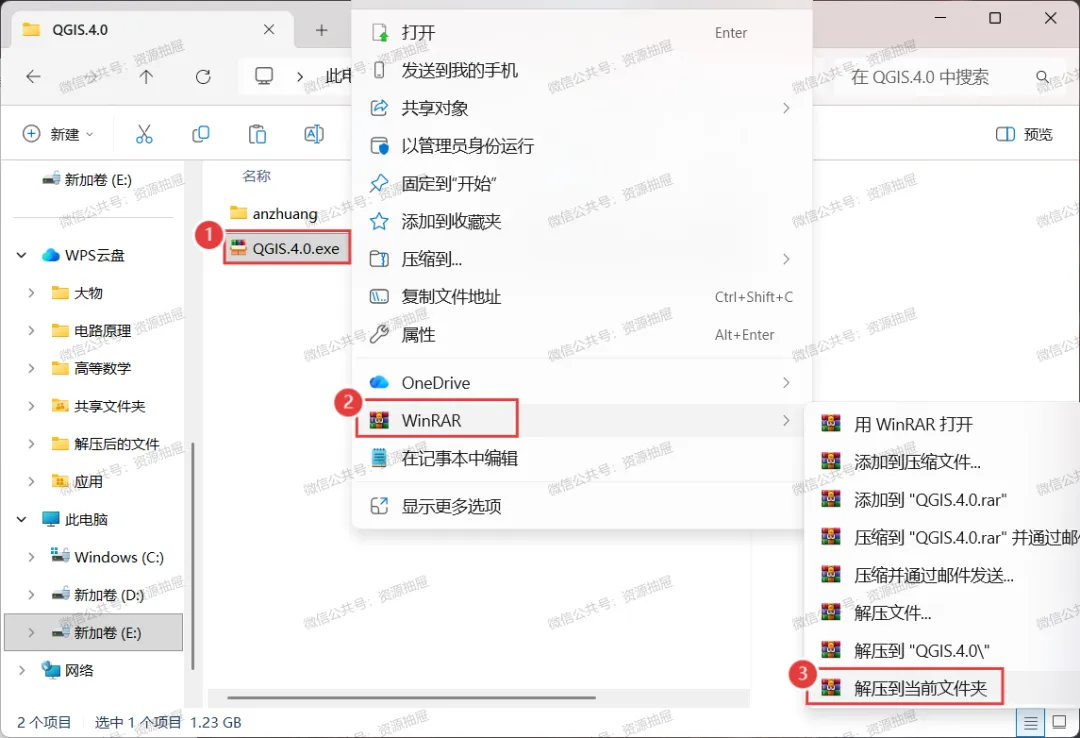Viewport: 1080px width, 738px height.
Task: Close the QGIS.4.0 tab
Action: pyautogui.click(x=269, y=30)
